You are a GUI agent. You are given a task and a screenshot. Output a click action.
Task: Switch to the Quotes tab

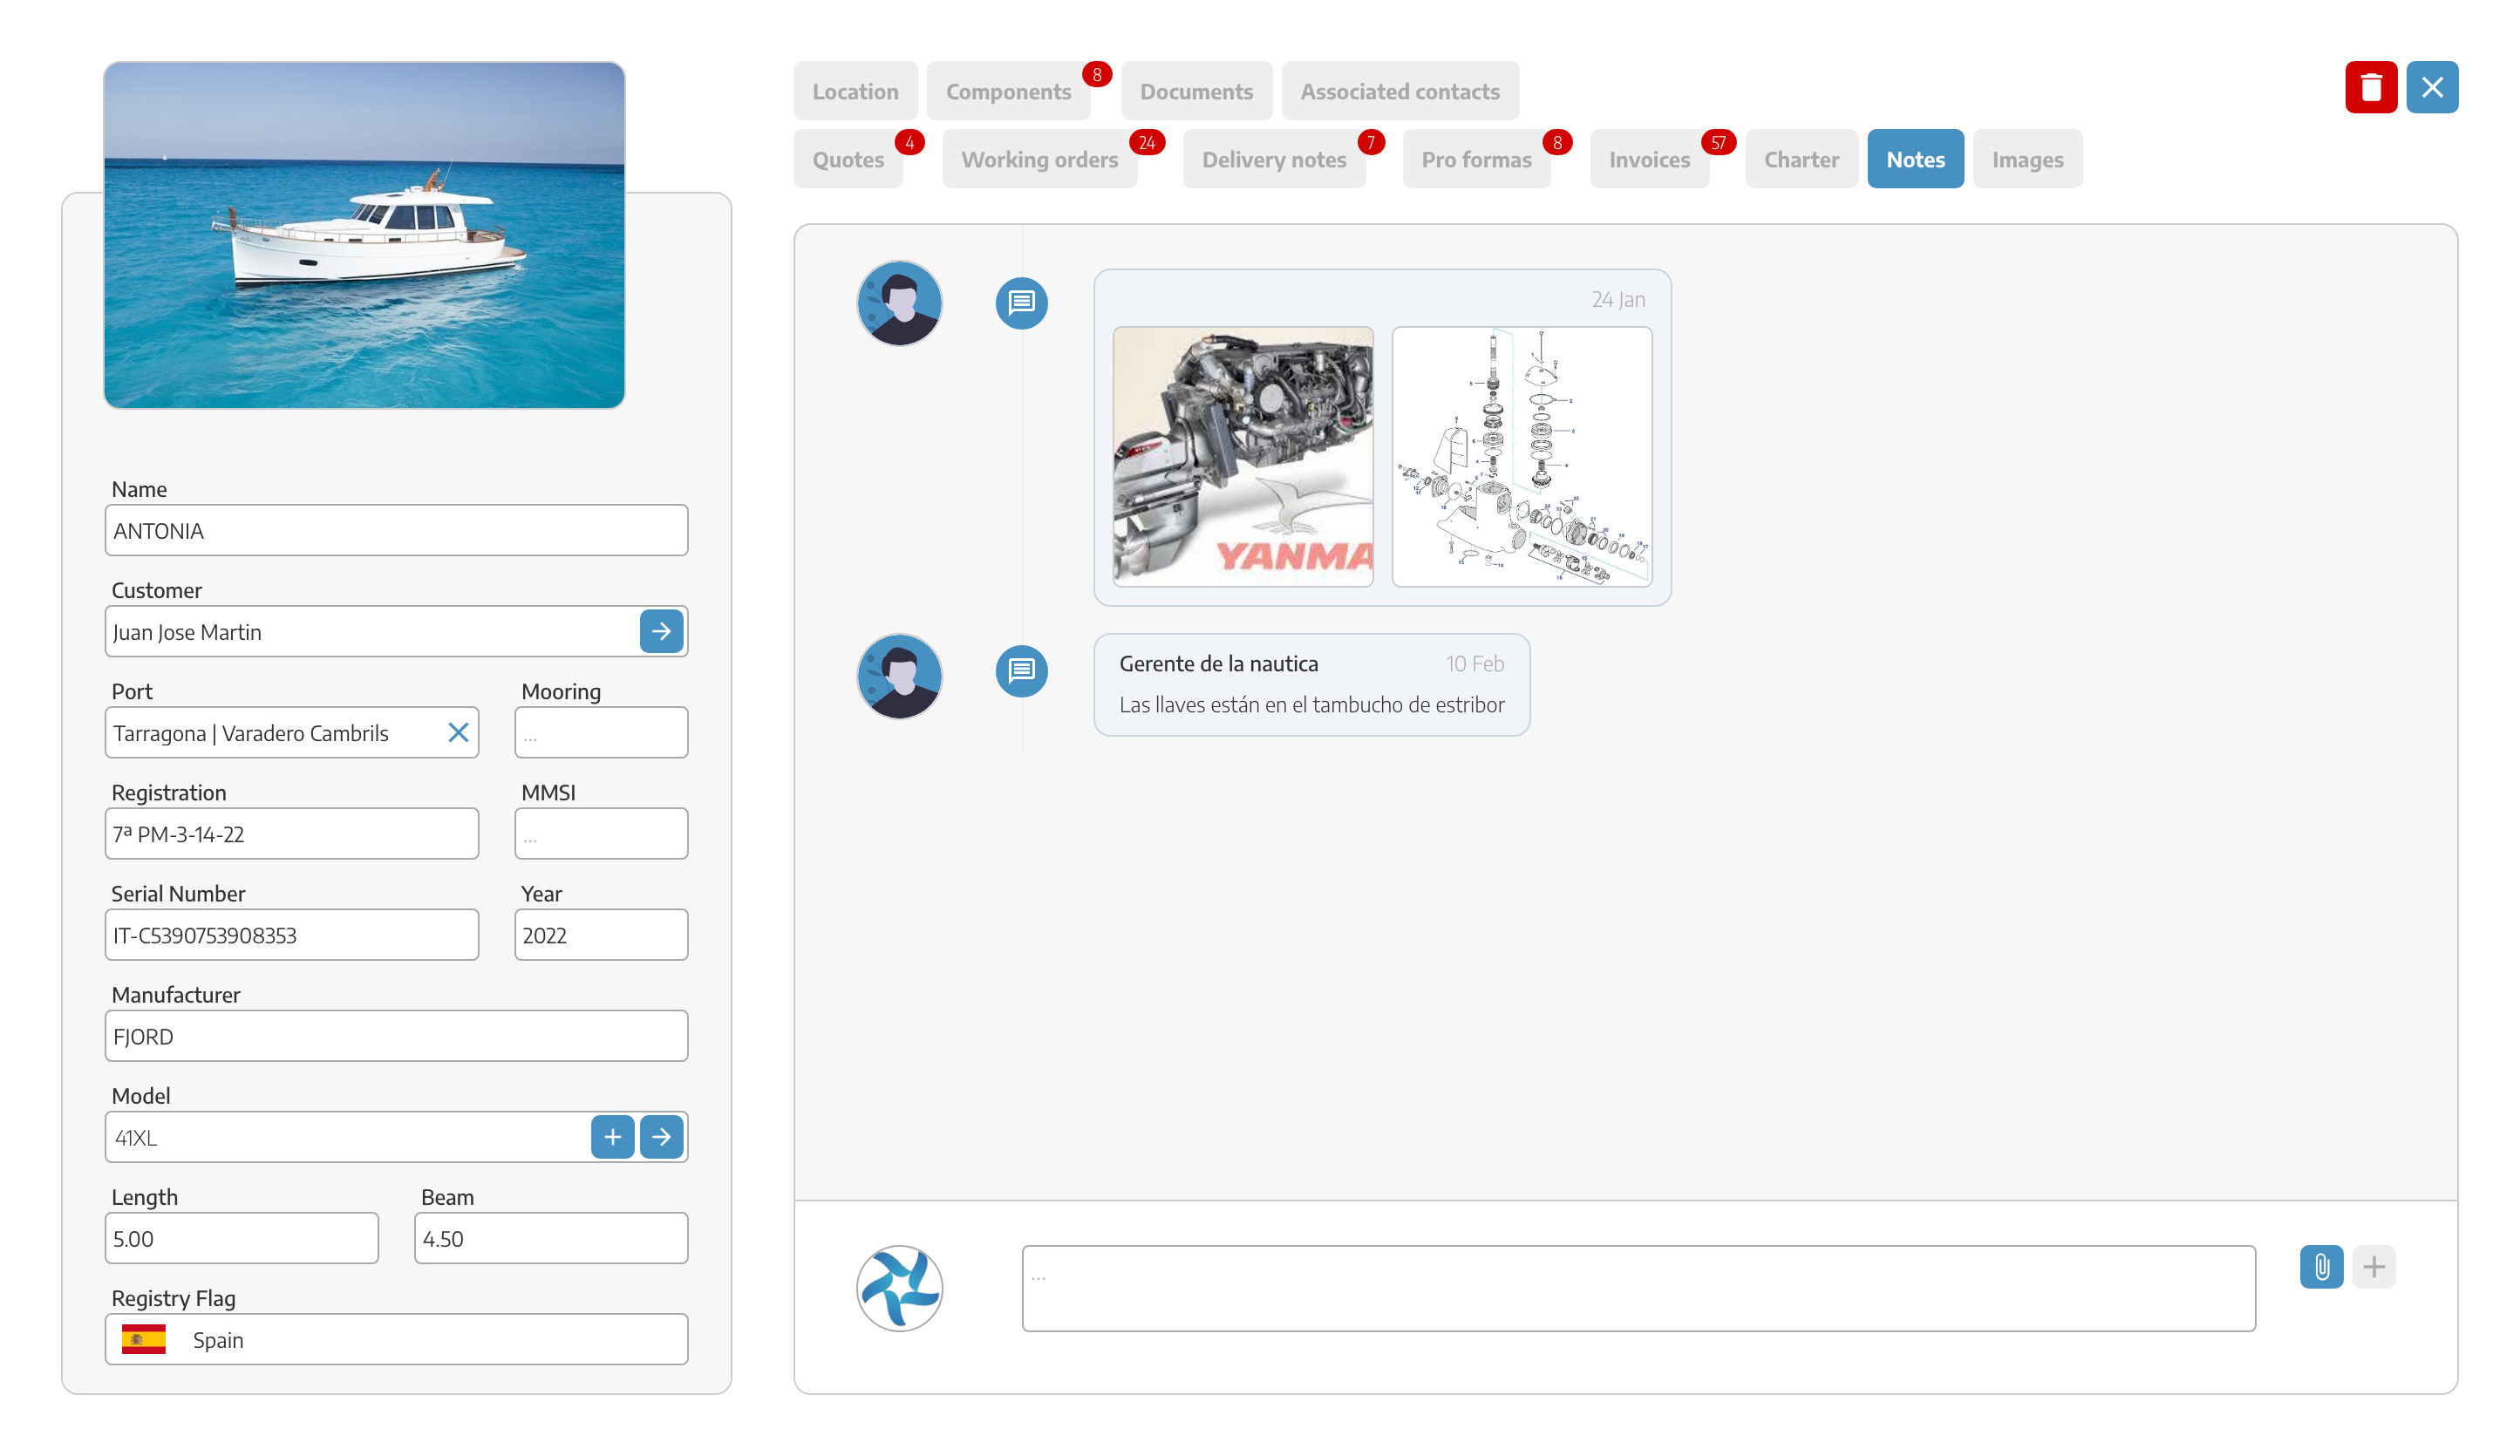click(x=848, y=159)
